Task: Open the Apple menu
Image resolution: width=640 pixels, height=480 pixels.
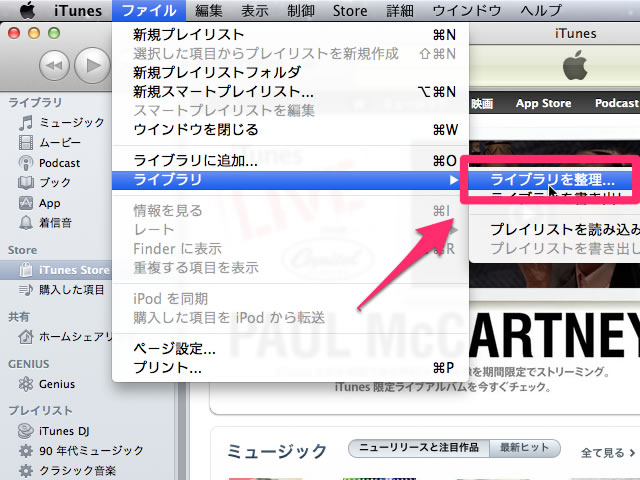Action: [27, 10]
